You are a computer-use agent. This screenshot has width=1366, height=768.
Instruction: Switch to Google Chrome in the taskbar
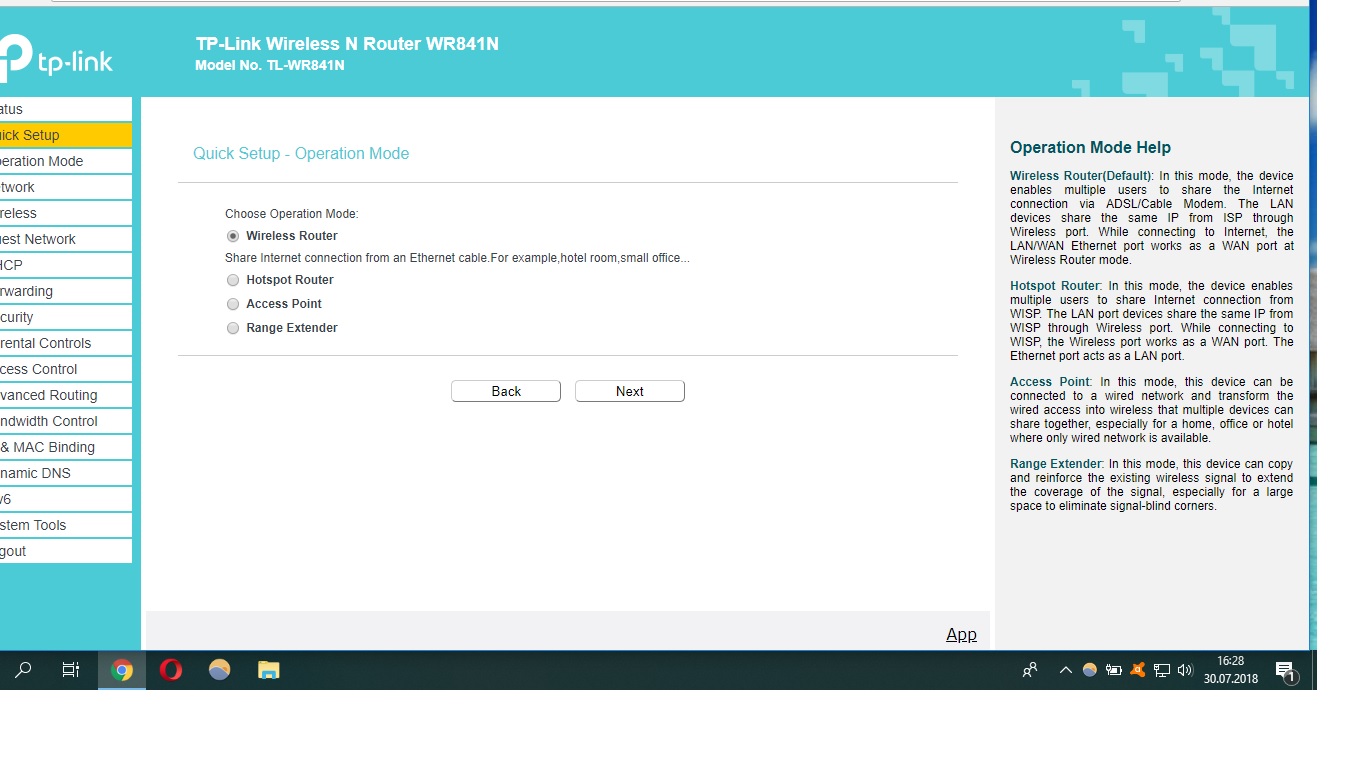(x=122, y=670)
